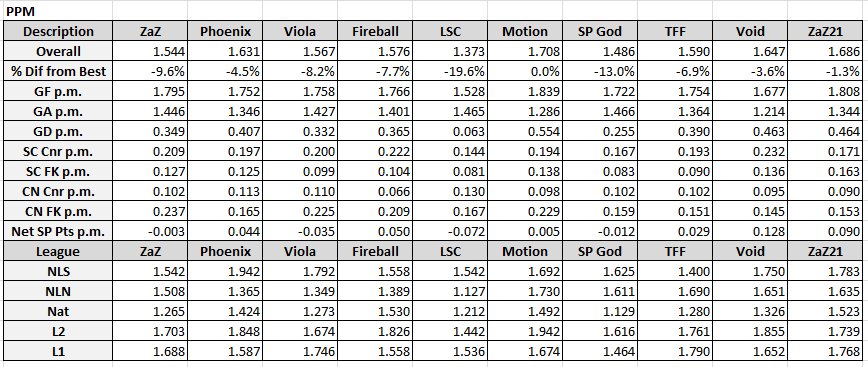
Task: Click the % Dif from Best row label
Action: click(58, 71)
